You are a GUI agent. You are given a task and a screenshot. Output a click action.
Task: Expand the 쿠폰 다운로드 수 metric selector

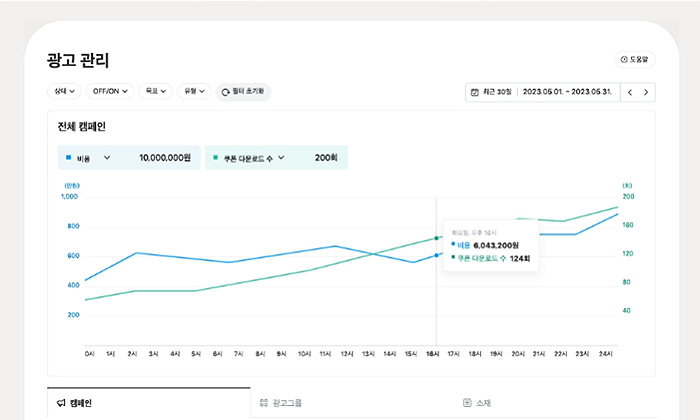point(281,158)
